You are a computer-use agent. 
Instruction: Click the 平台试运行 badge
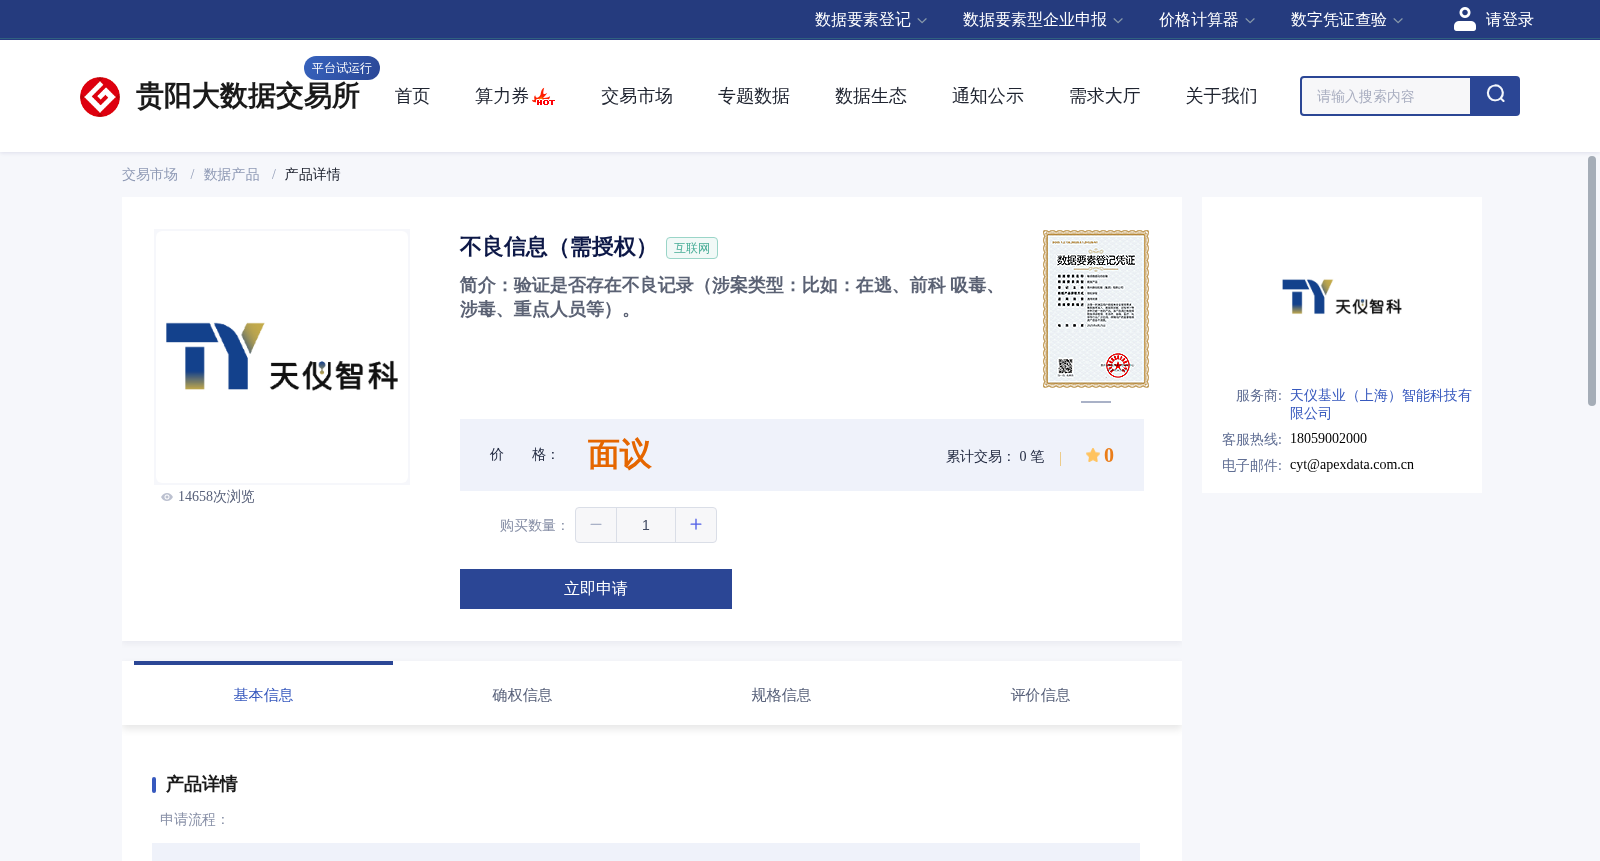342,68
